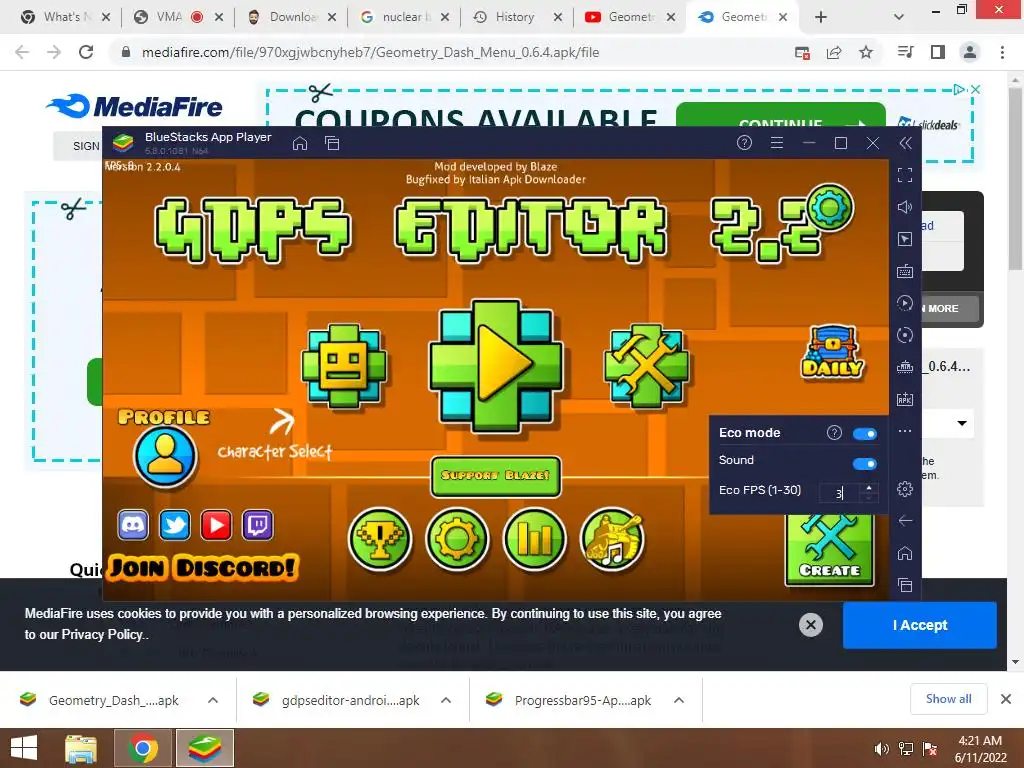Open the achievements trophy button
The height and width of the screenshot is (768, 1024).
point(380,539)
